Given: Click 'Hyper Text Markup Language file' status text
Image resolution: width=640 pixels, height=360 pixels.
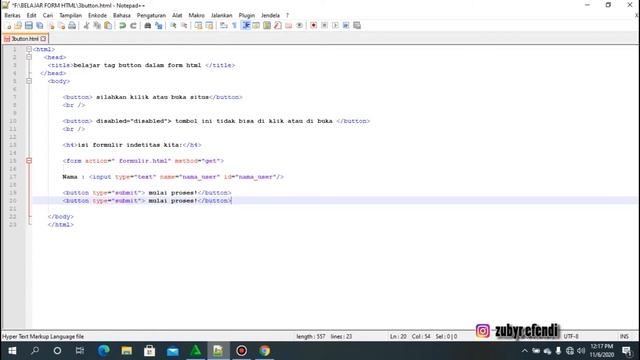Looking at the screenshot, I should pos(43,337).
